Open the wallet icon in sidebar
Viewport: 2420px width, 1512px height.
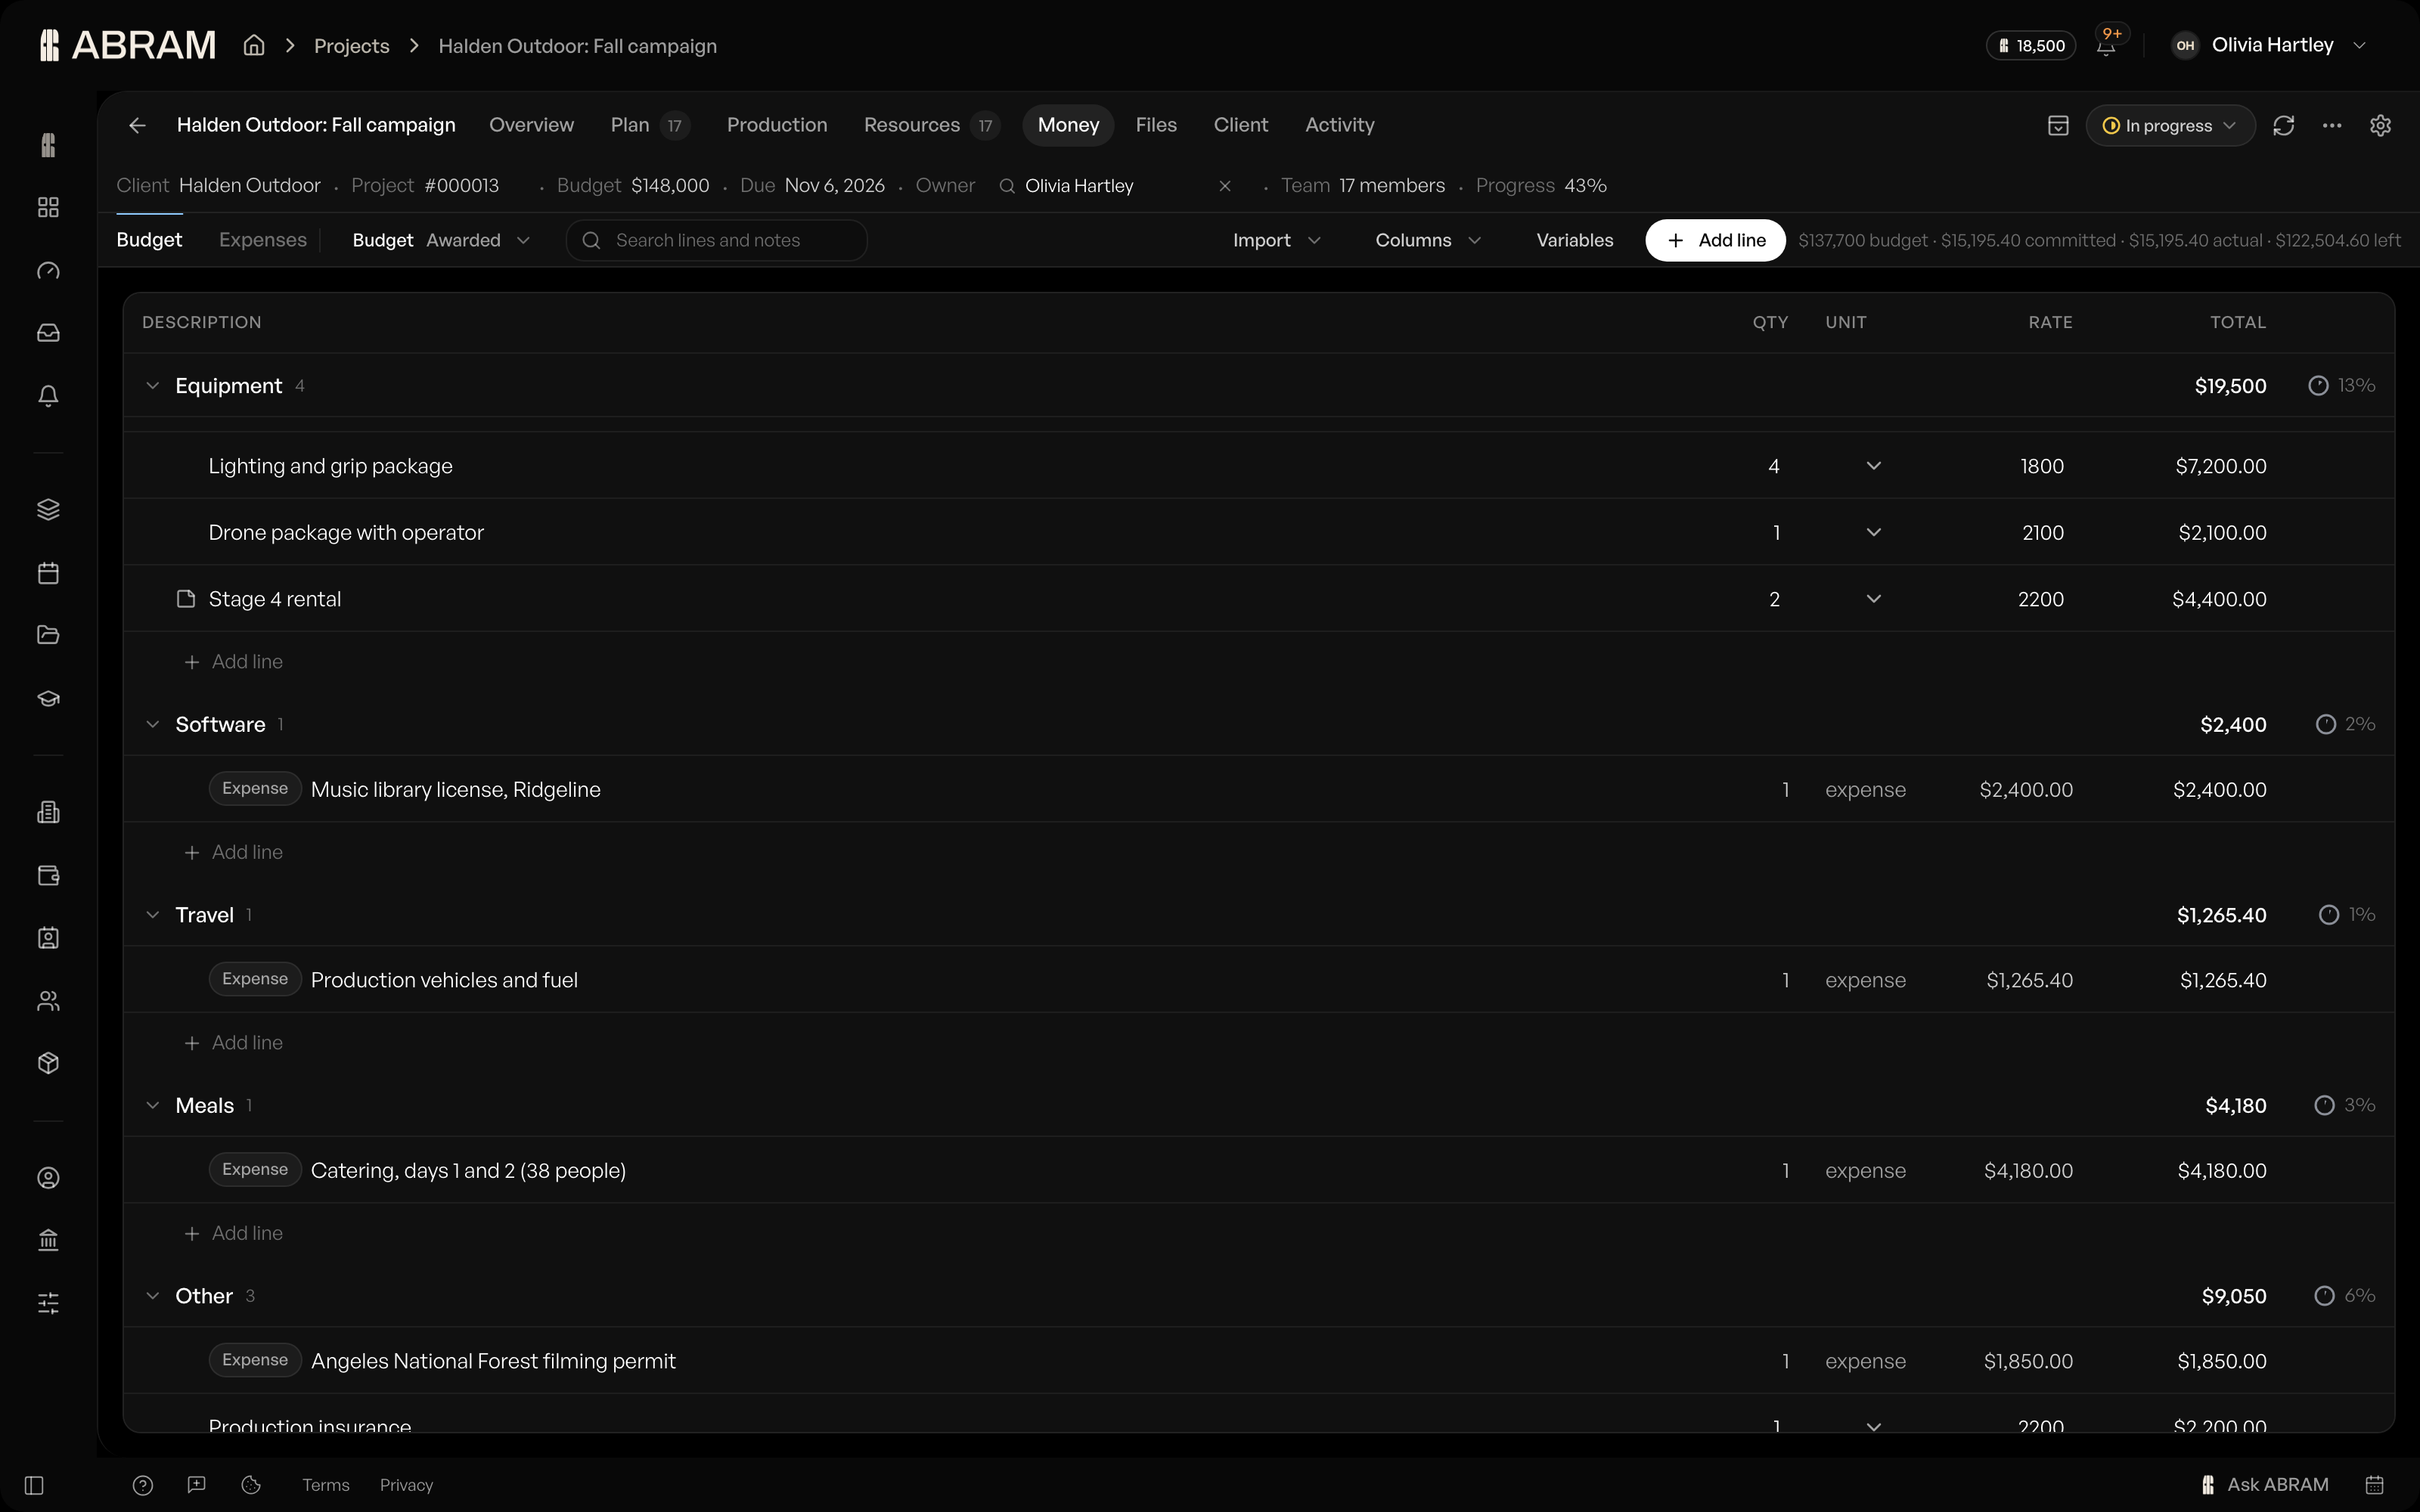tap(48, 875)
